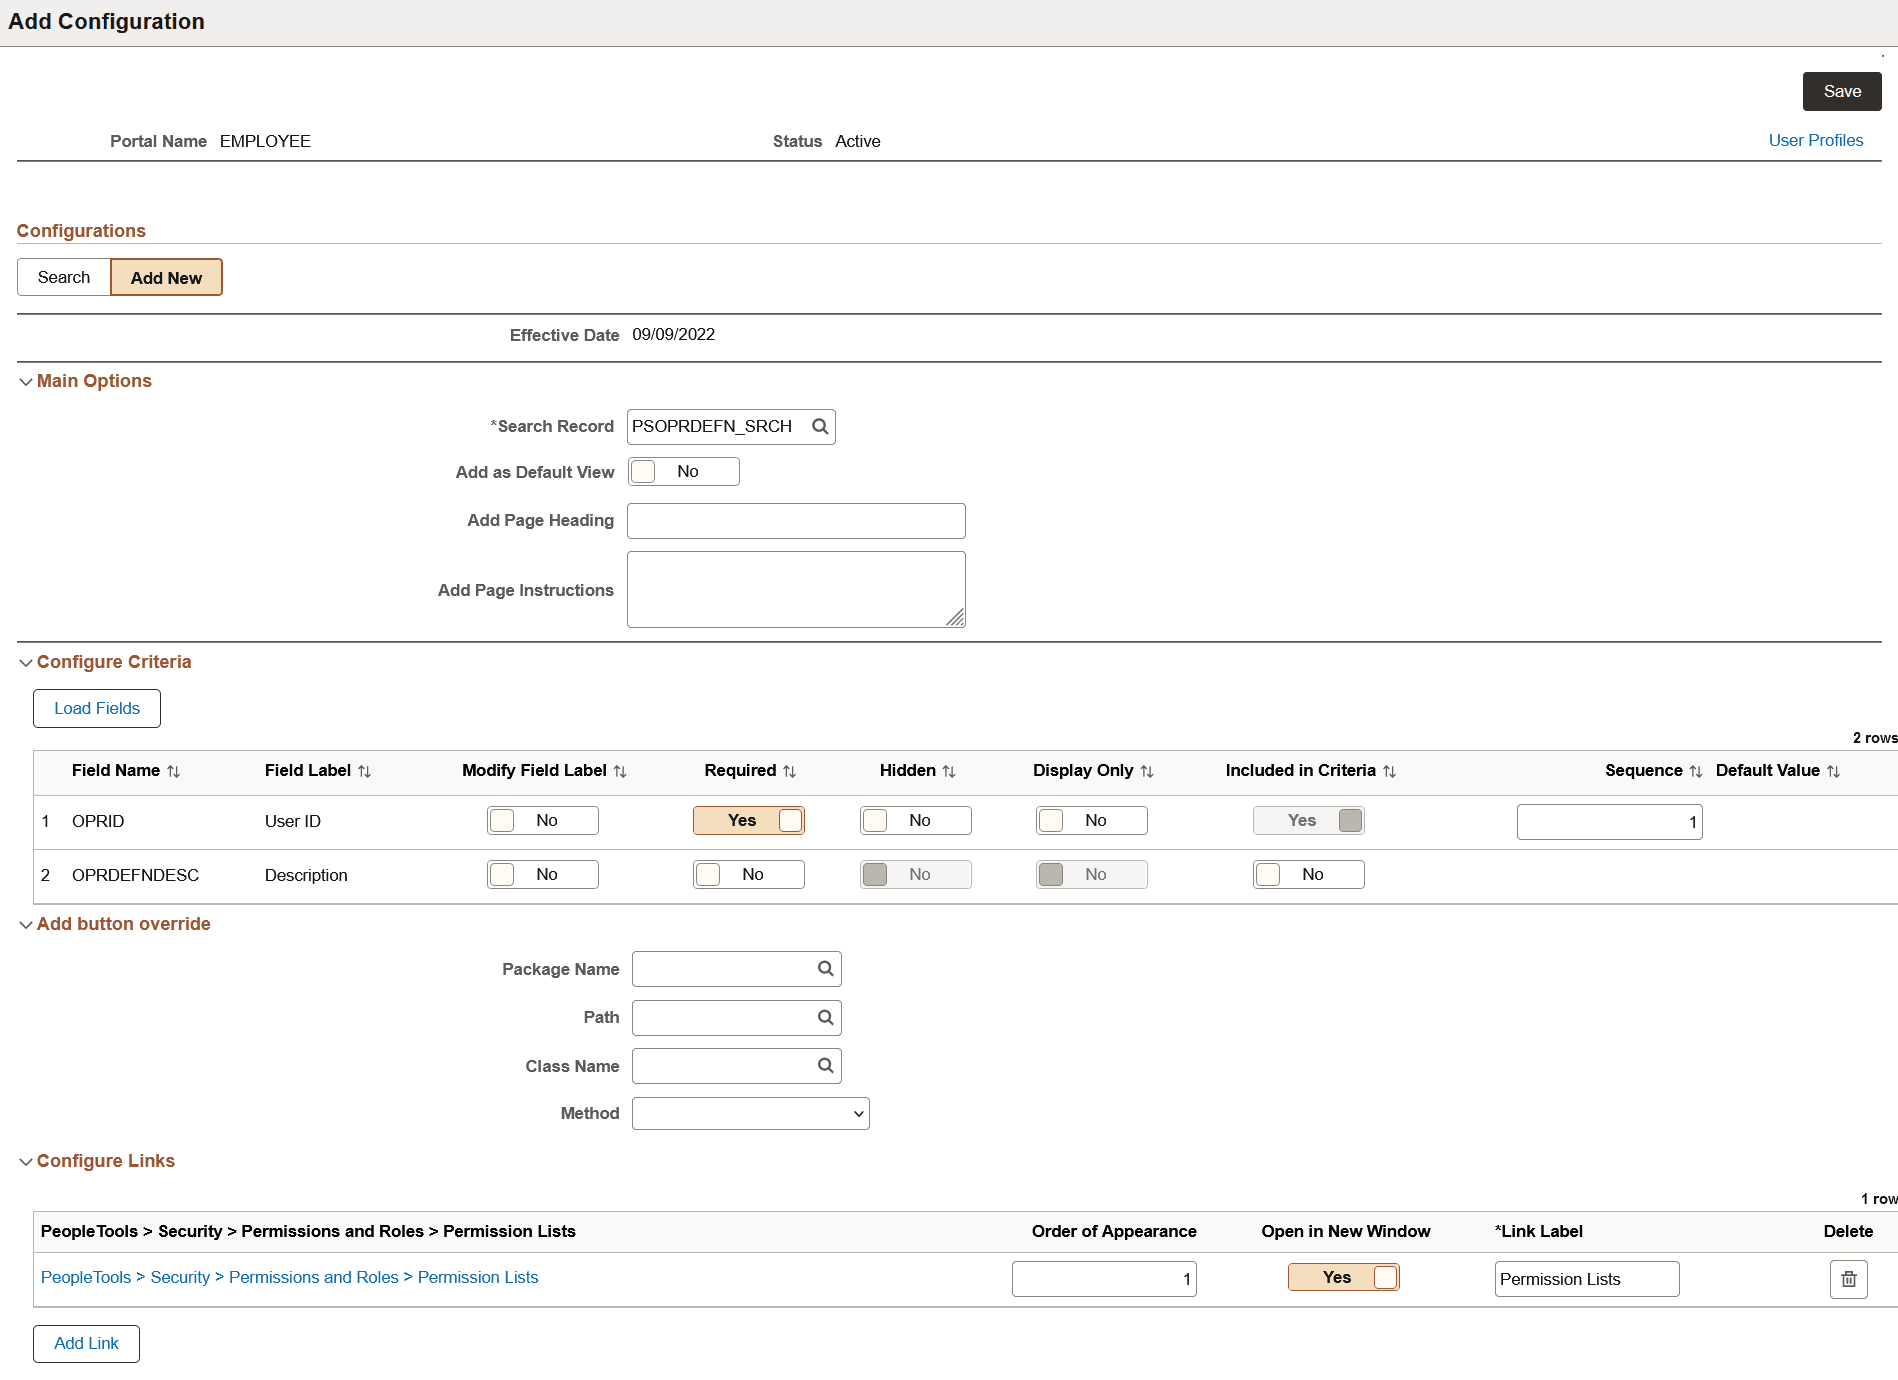Collapse the Configure Criteria section
This screenshot has height=1380, width=1898.
pos(25,662)
